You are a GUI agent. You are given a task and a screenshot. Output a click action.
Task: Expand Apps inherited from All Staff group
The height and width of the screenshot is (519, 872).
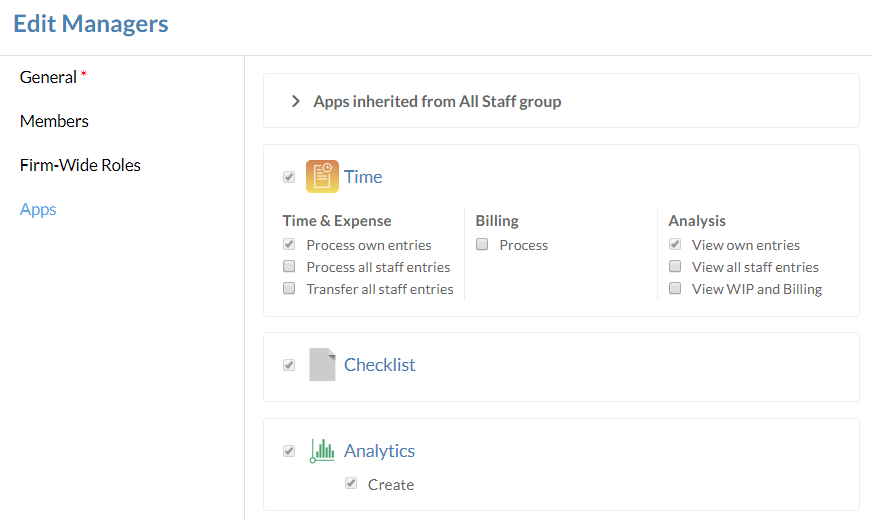coord(296,101)
